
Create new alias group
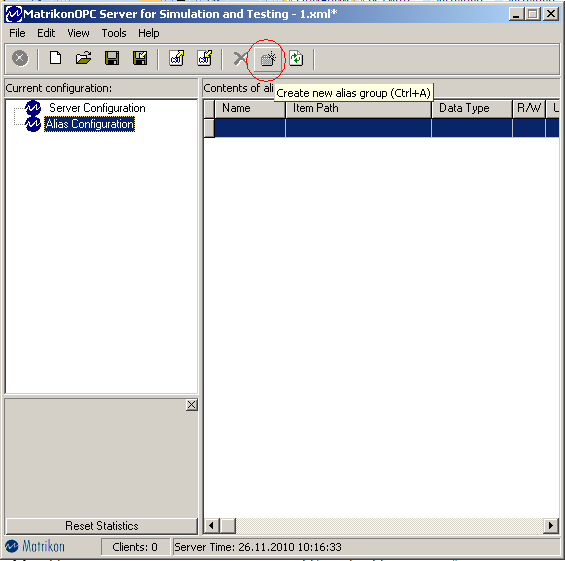coord(268,59)
